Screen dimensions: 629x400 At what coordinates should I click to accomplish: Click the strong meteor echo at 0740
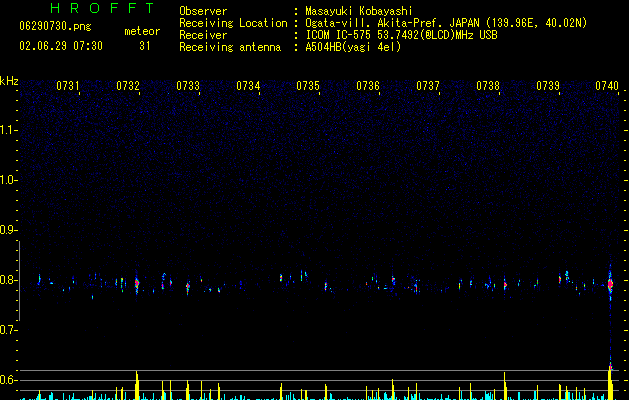[610, 284]
